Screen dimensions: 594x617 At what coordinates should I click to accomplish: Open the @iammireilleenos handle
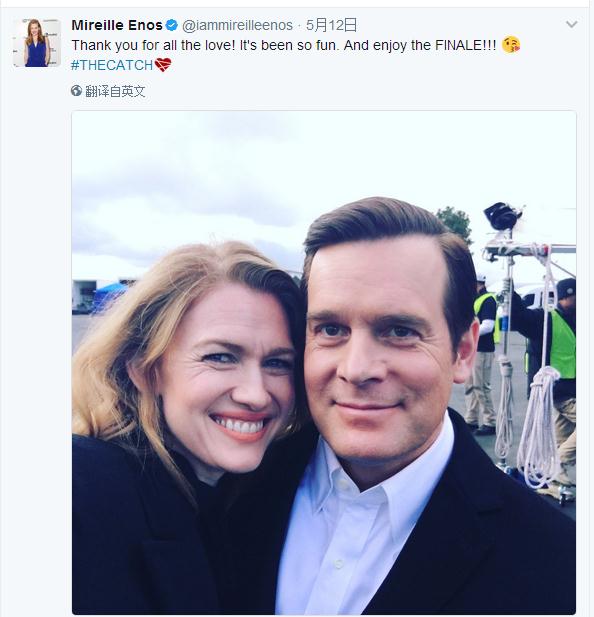[x=237, y=26]
